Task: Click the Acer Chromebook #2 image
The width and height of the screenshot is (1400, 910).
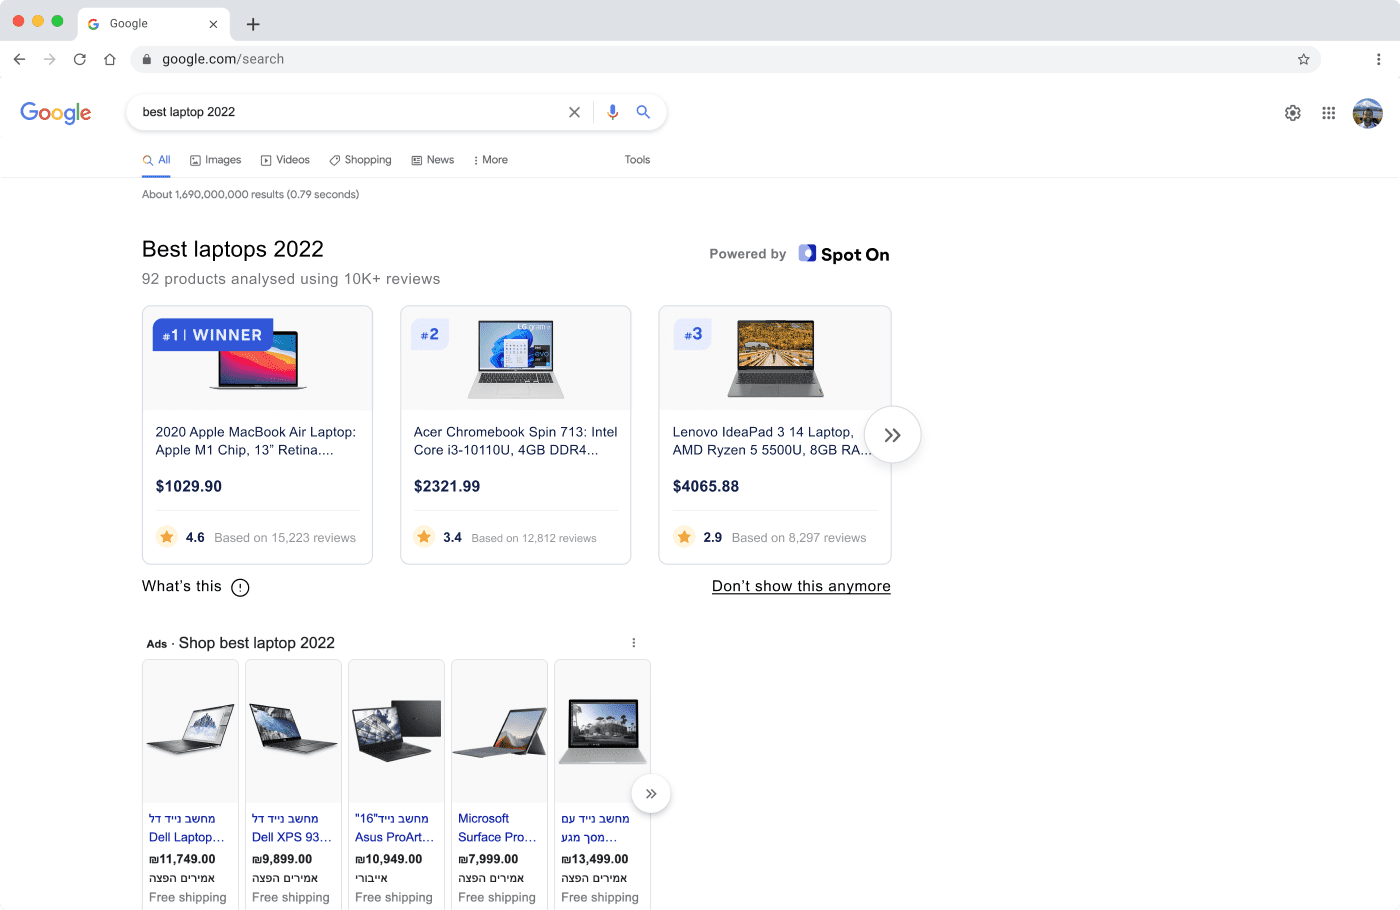Action: 516,359
